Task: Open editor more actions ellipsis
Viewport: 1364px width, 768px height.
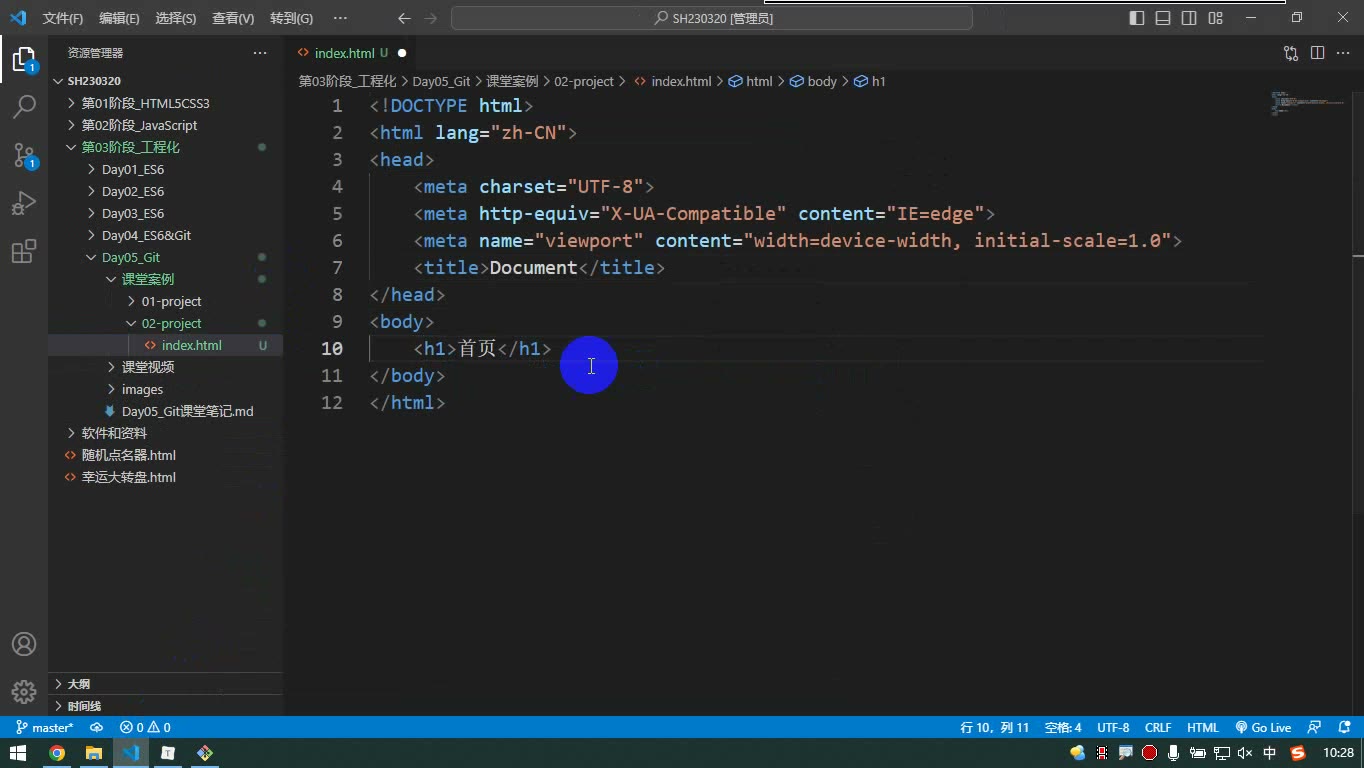Action: coord(1343,53)
